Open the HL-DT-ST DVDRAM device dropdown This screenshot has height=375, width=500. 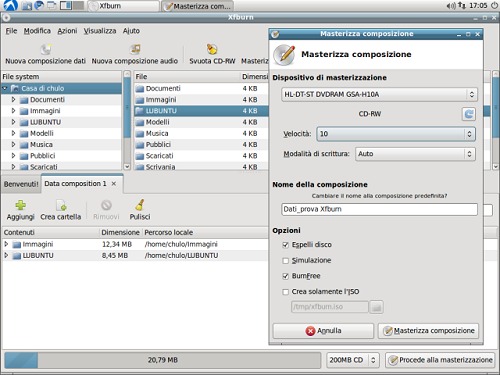click(379, 95)
